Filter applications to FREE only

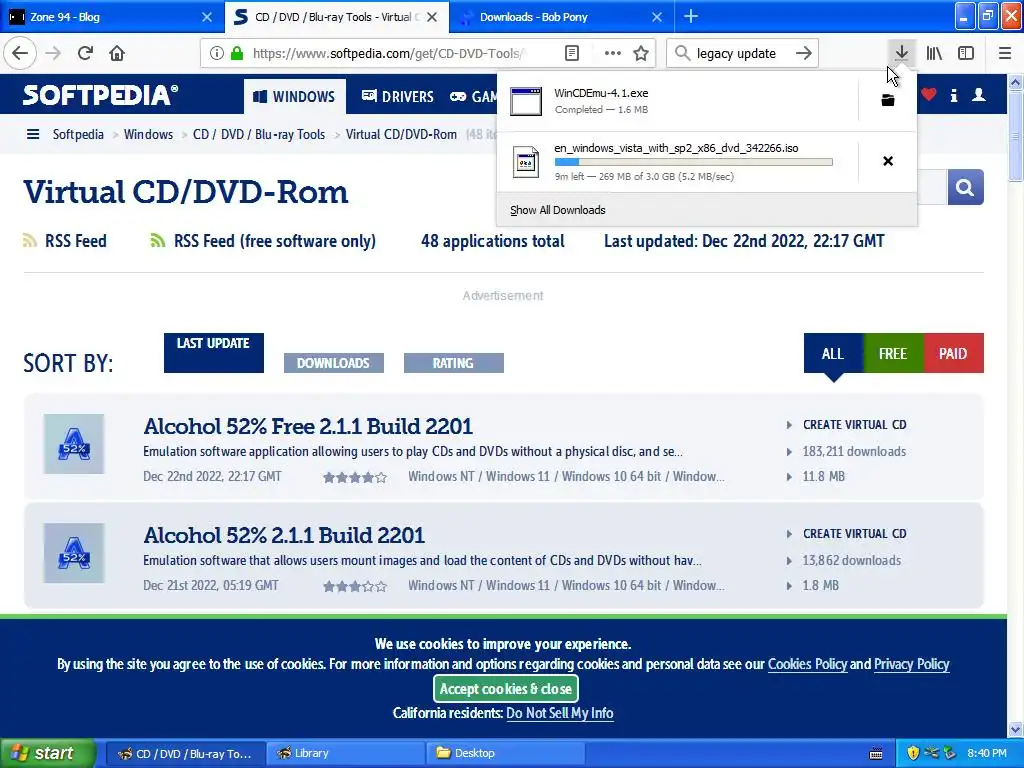[x=893, y=353]
